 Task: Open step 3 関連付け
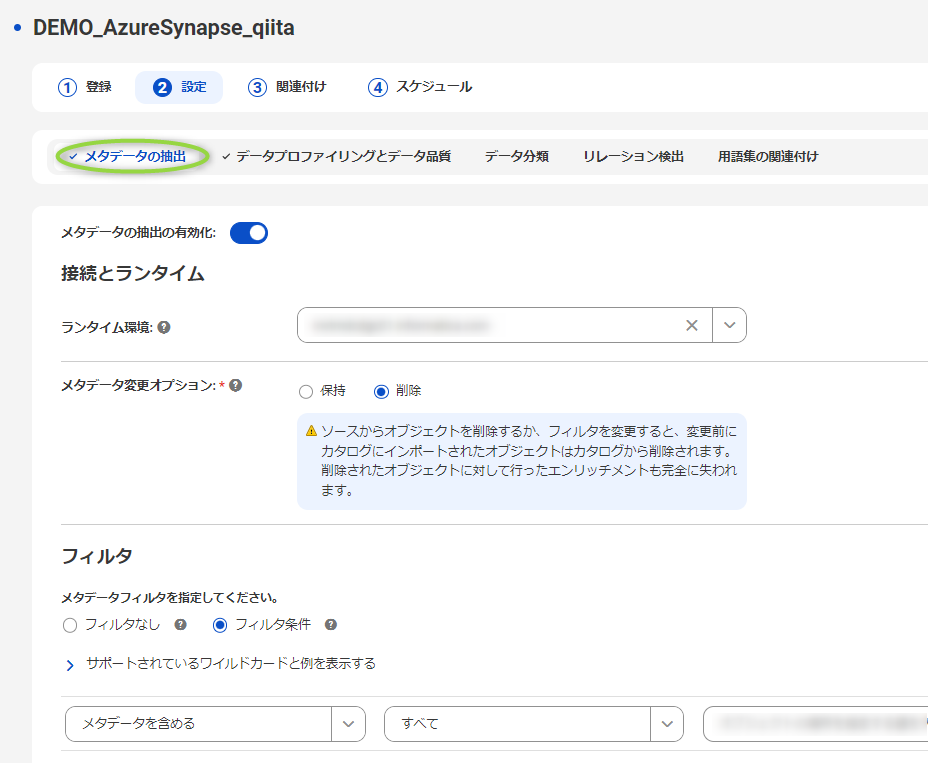[287, 87]
